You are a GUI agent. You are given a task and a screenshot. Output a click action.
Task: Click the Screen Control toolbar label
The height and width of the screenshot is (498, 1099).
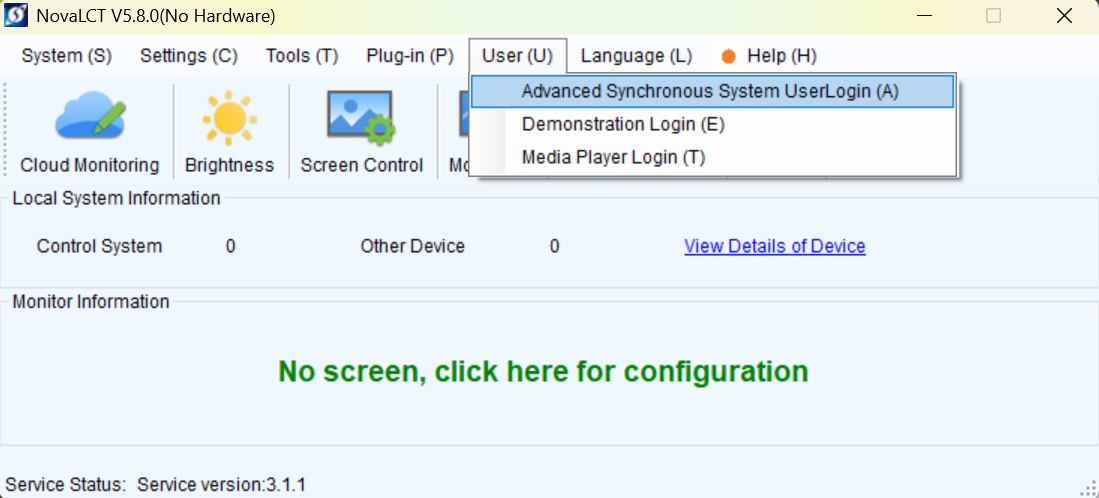pyautogui.click(x=362, y=165)
